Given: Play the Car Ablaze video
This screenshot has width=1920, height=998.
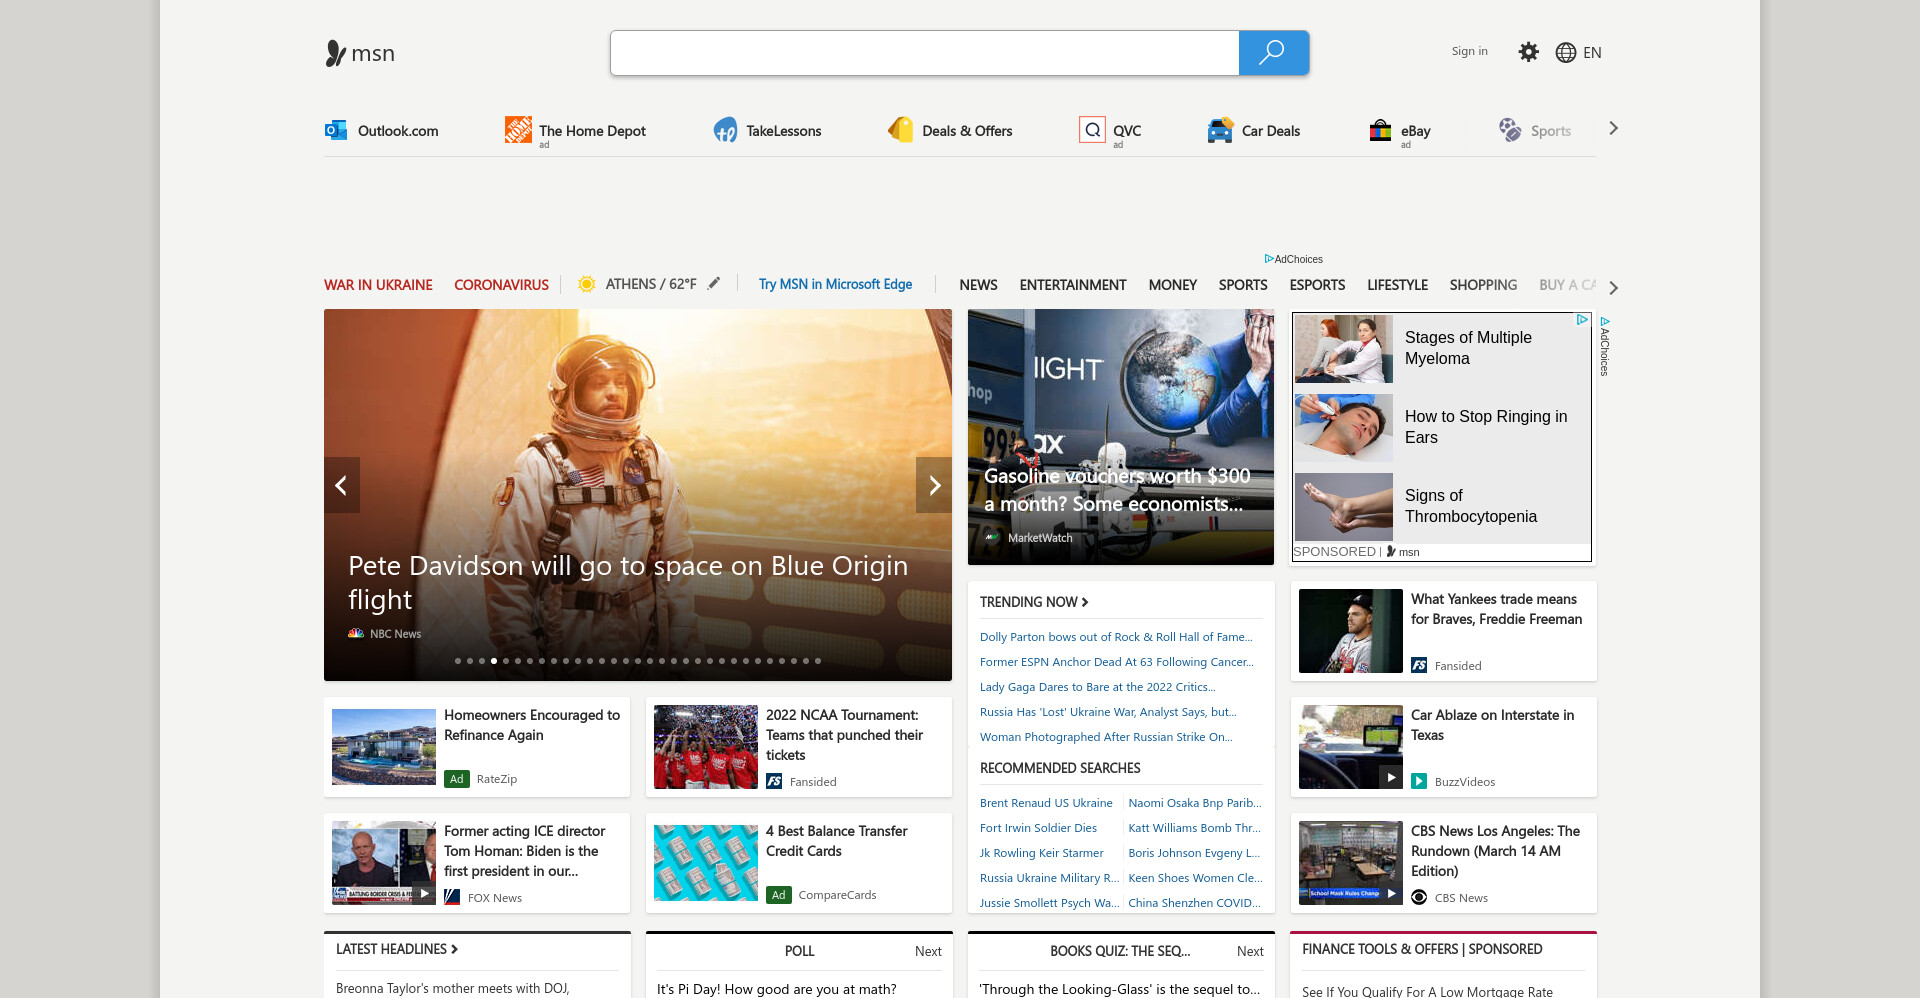Looking at the screenshot, I should pyautogui.click(x=1391, y=777).
